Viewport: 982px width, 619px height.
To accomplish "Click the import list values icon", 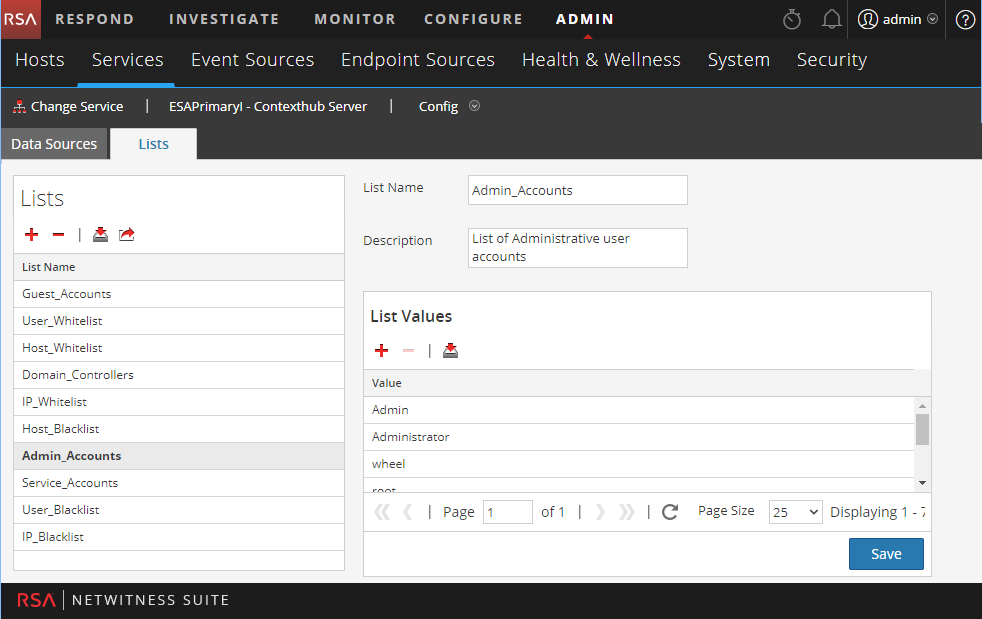I will [450, 350].
